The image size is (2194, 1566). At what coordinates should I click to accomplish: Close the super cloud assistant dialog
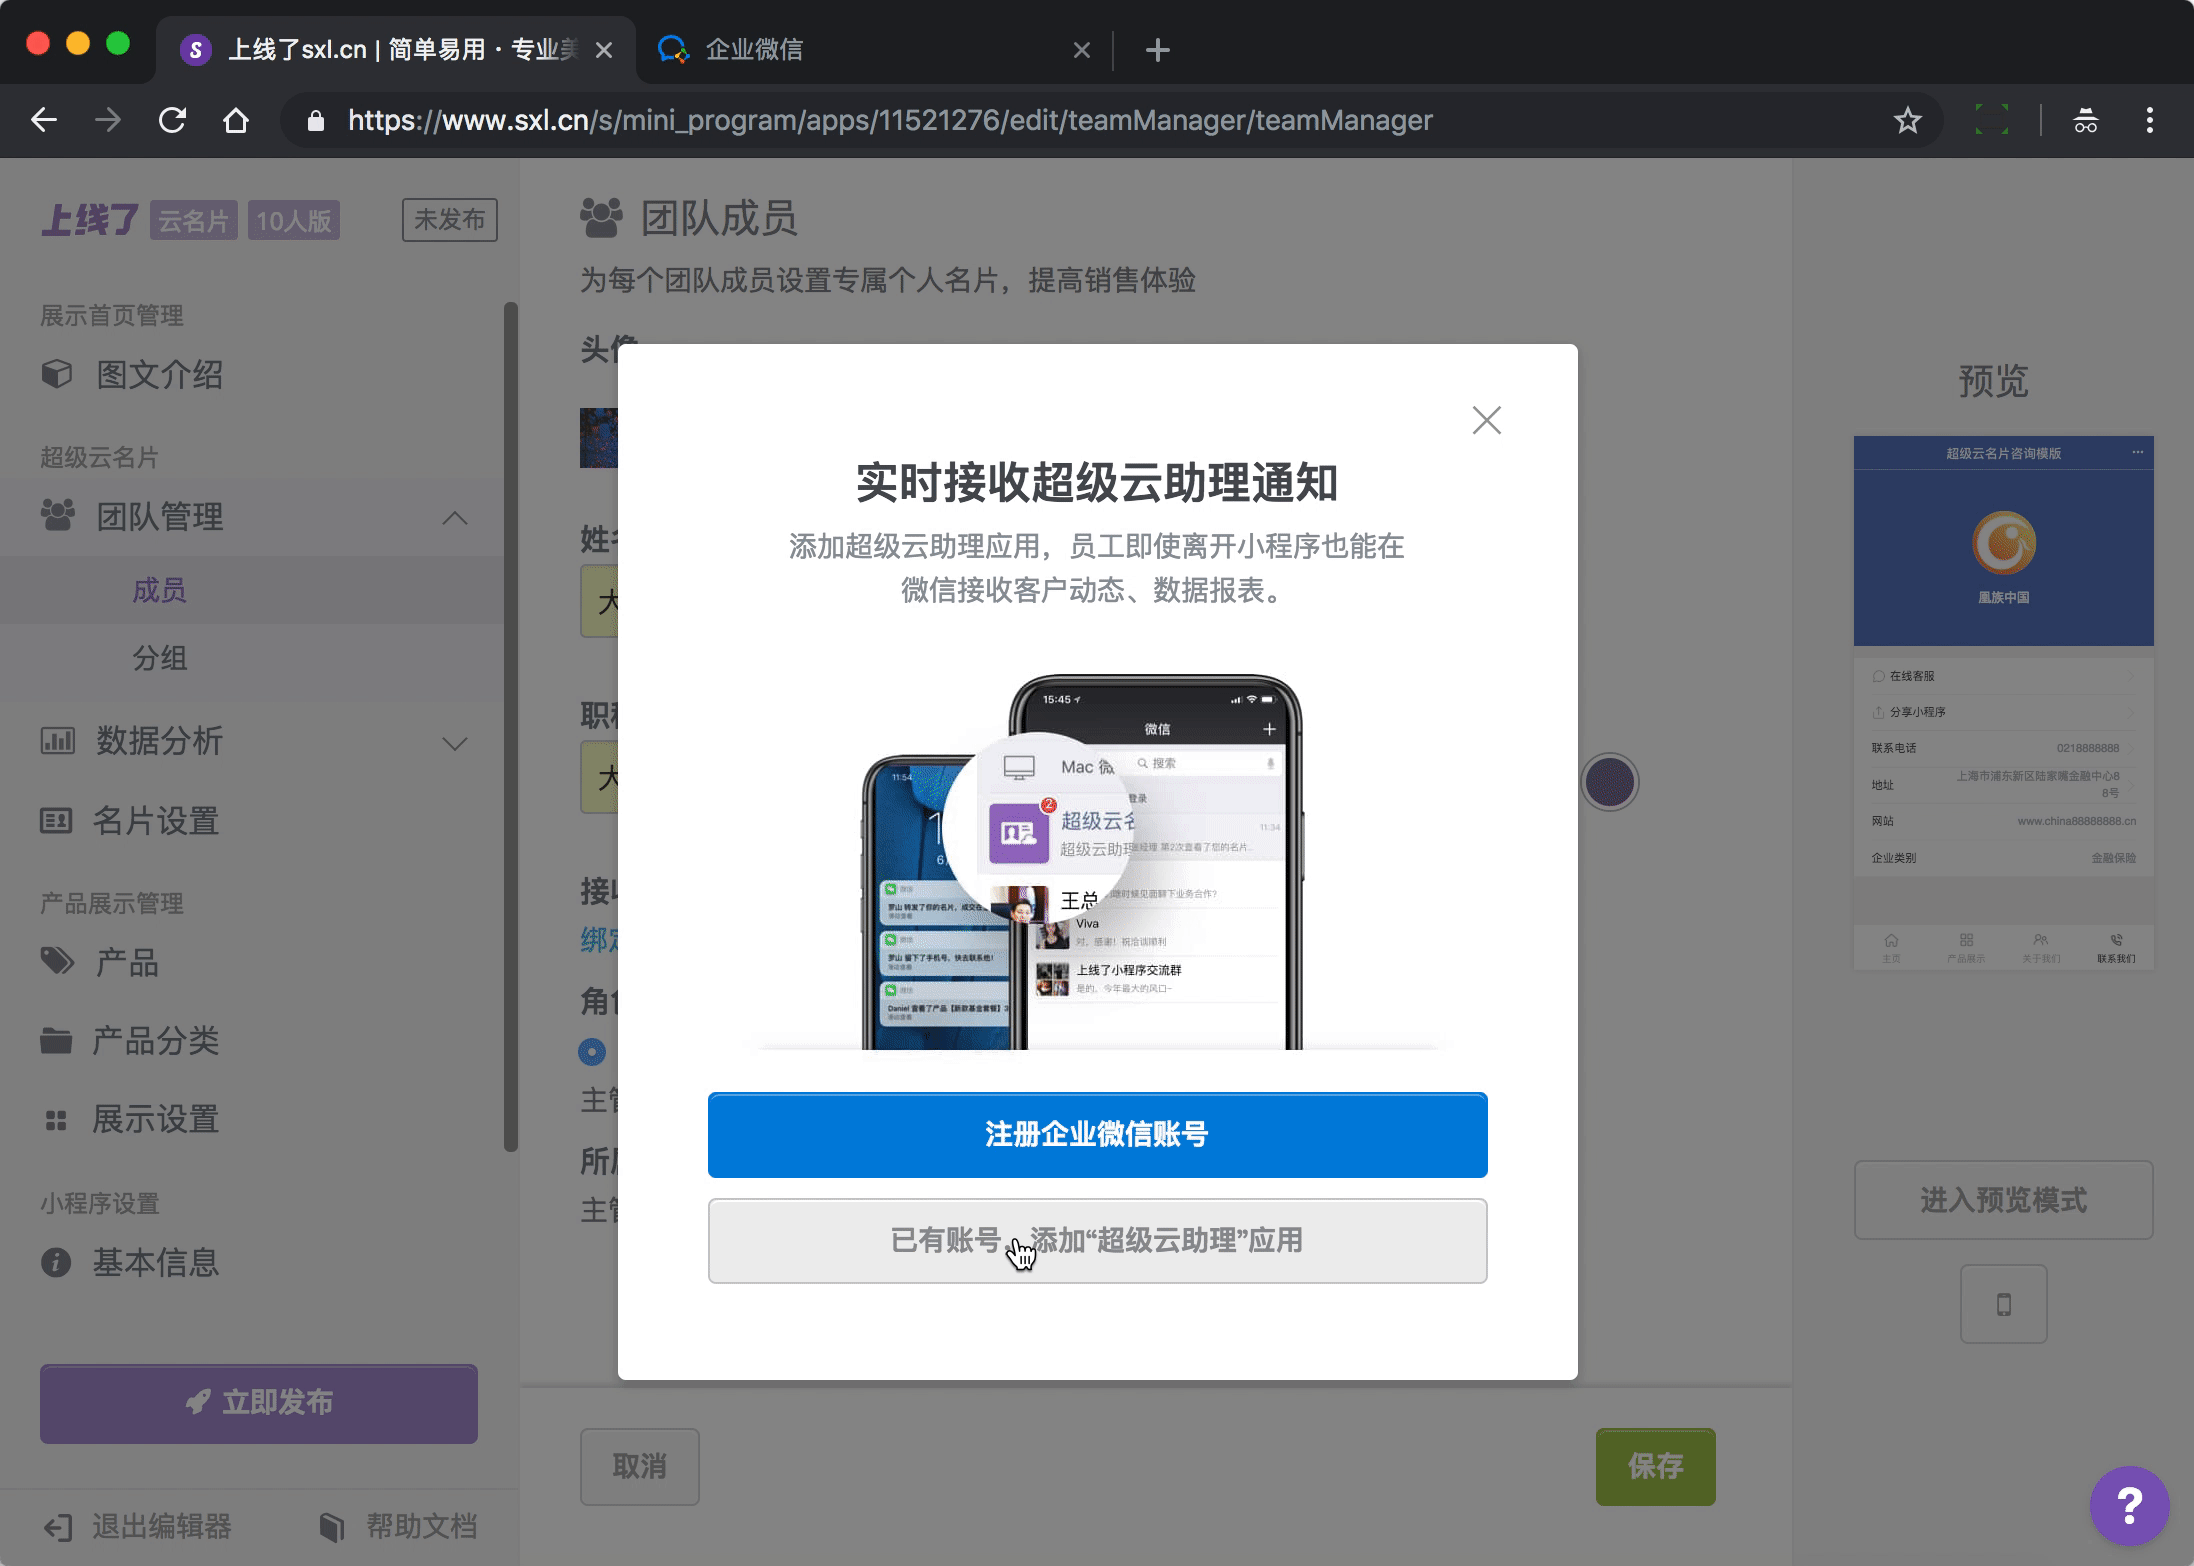[x=1486, y=420]
